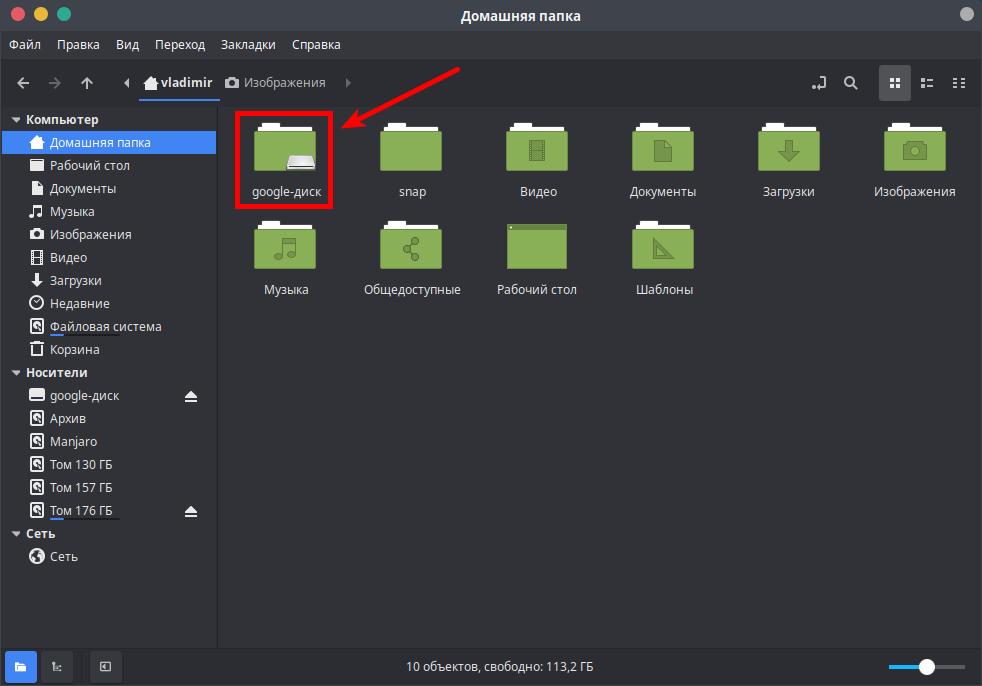This screenshot has height=686, width=982.
Task: Toggle the location entry field icon
Action: point(818,83)
